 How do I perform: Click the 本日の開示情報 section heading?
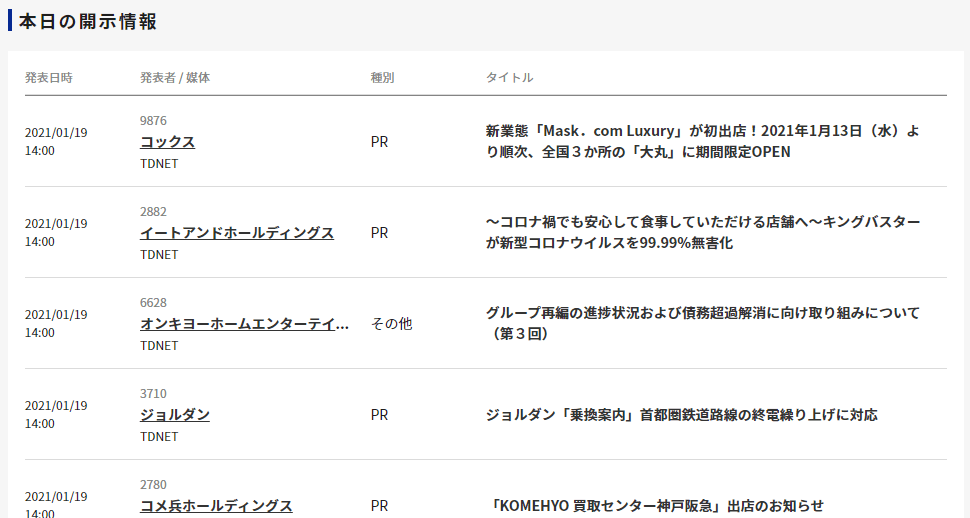coord(87,21)
